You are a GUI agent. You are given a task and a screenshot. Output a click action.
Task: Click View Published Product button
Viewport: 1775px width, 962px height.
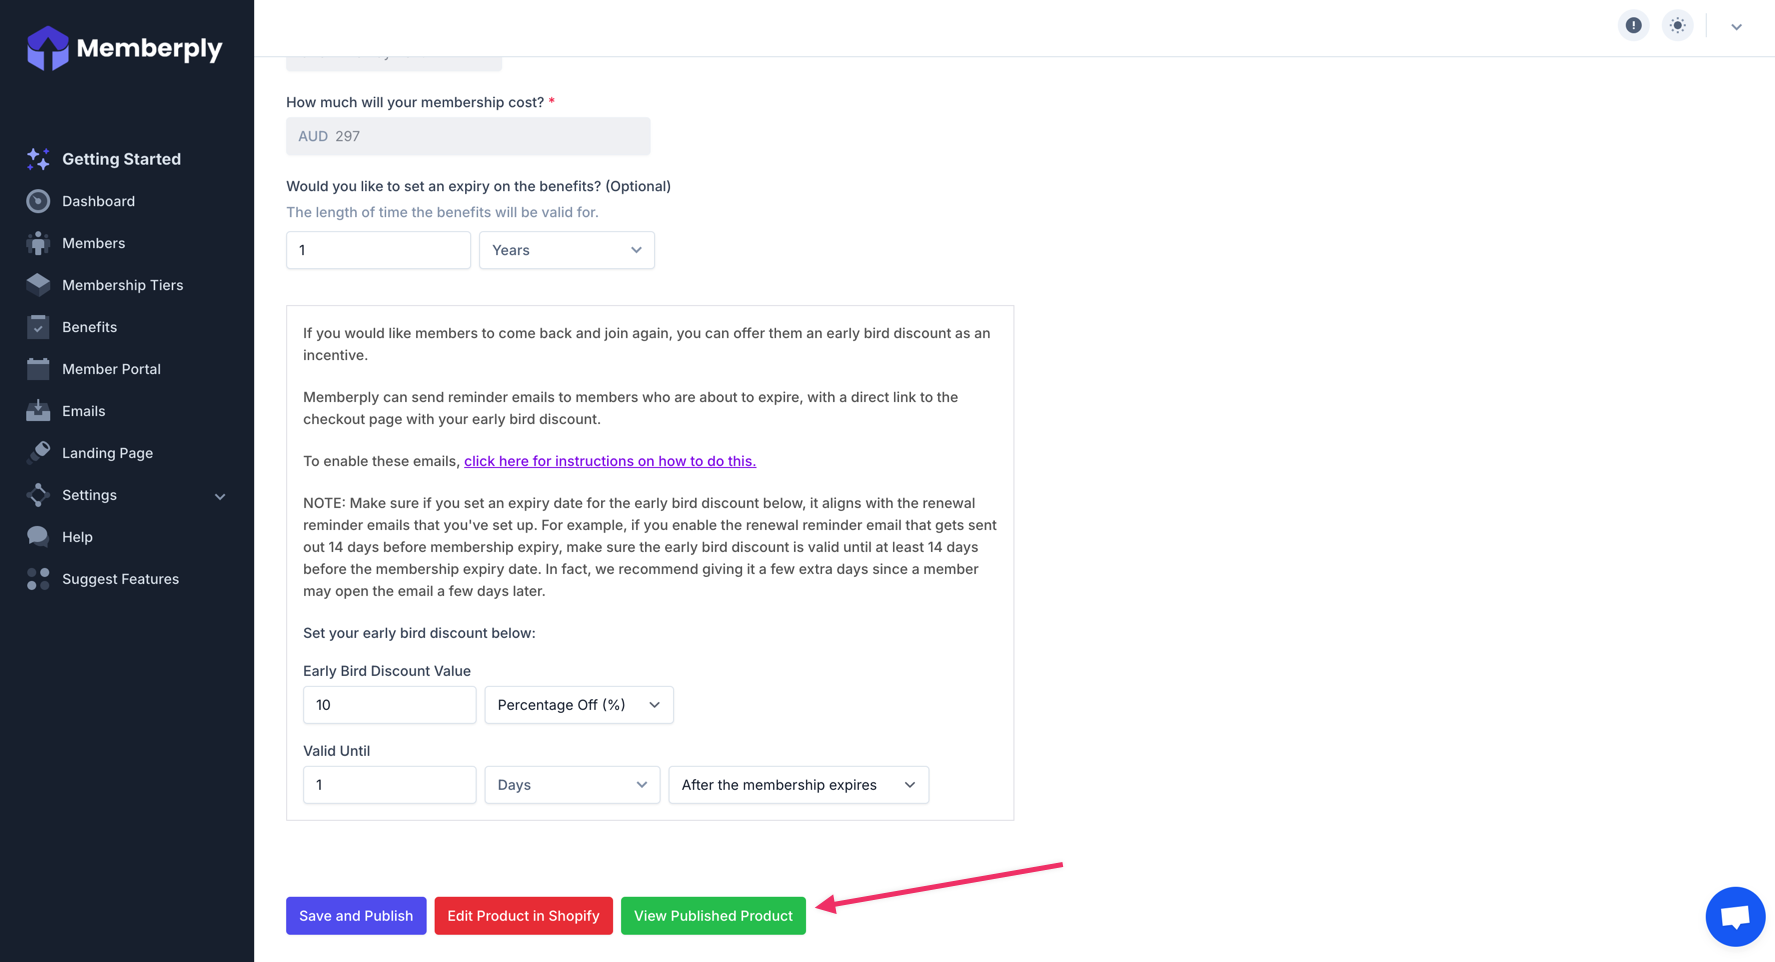coord(713,916)
